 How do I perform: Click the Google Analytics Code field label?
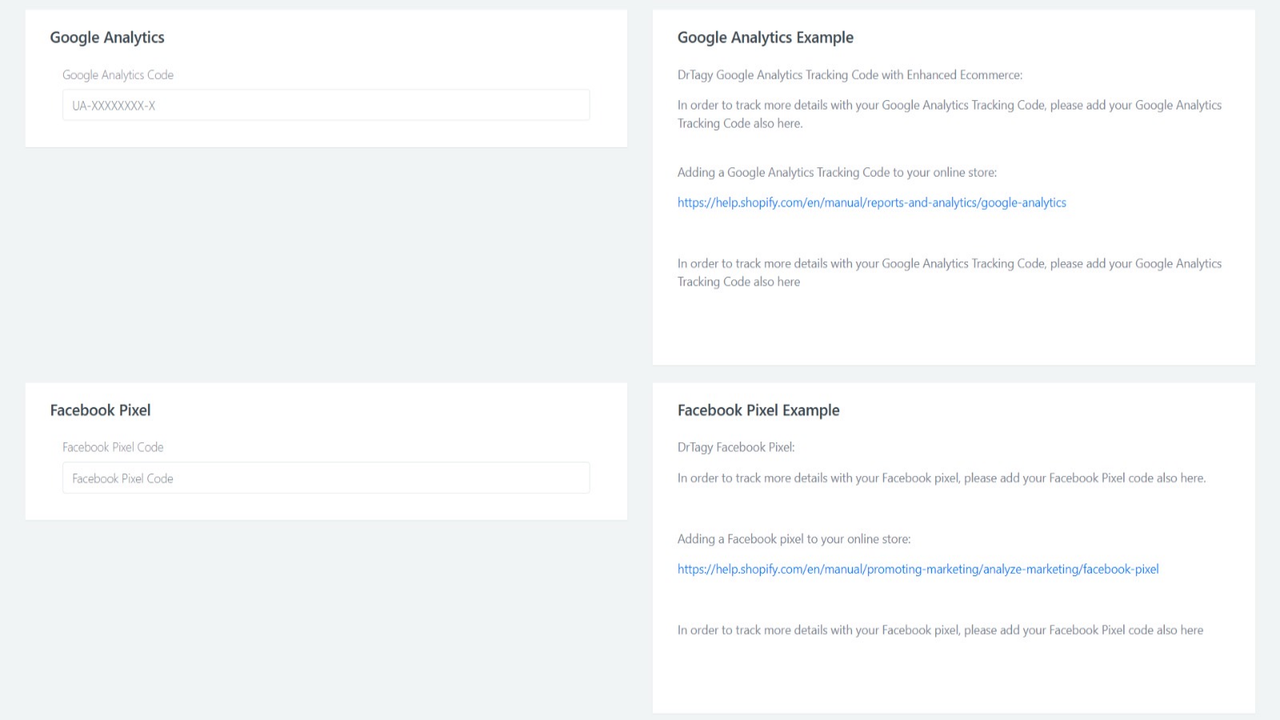(x=118, y=74)
